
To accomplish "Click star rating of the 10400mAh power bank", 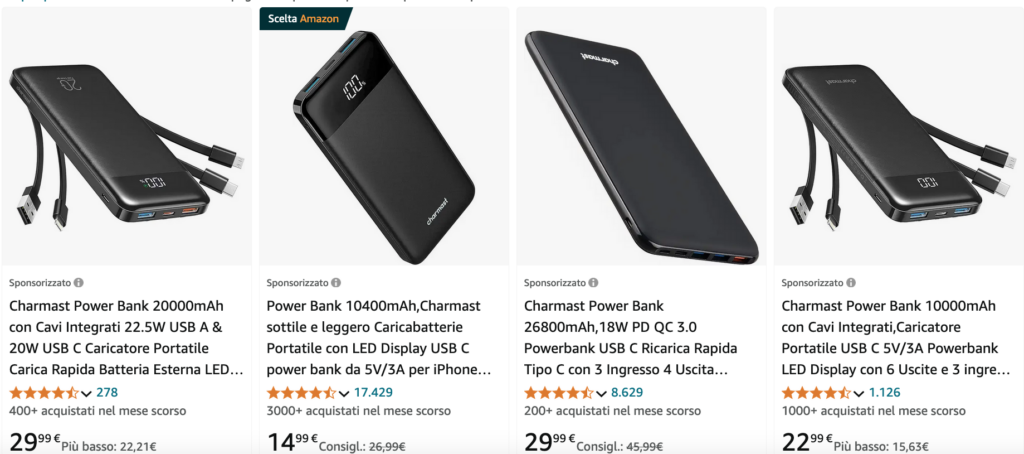I will tap(300, 393).
